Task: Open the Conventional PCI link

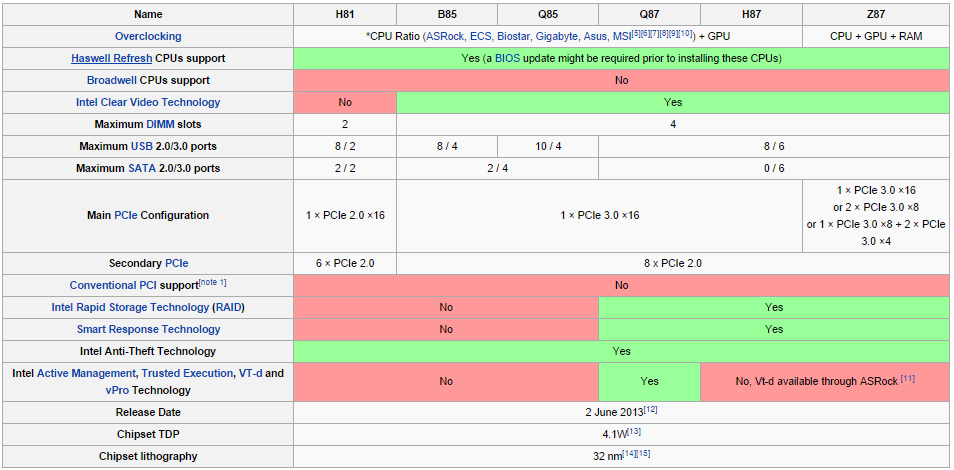Action: [x=113, y=285]
